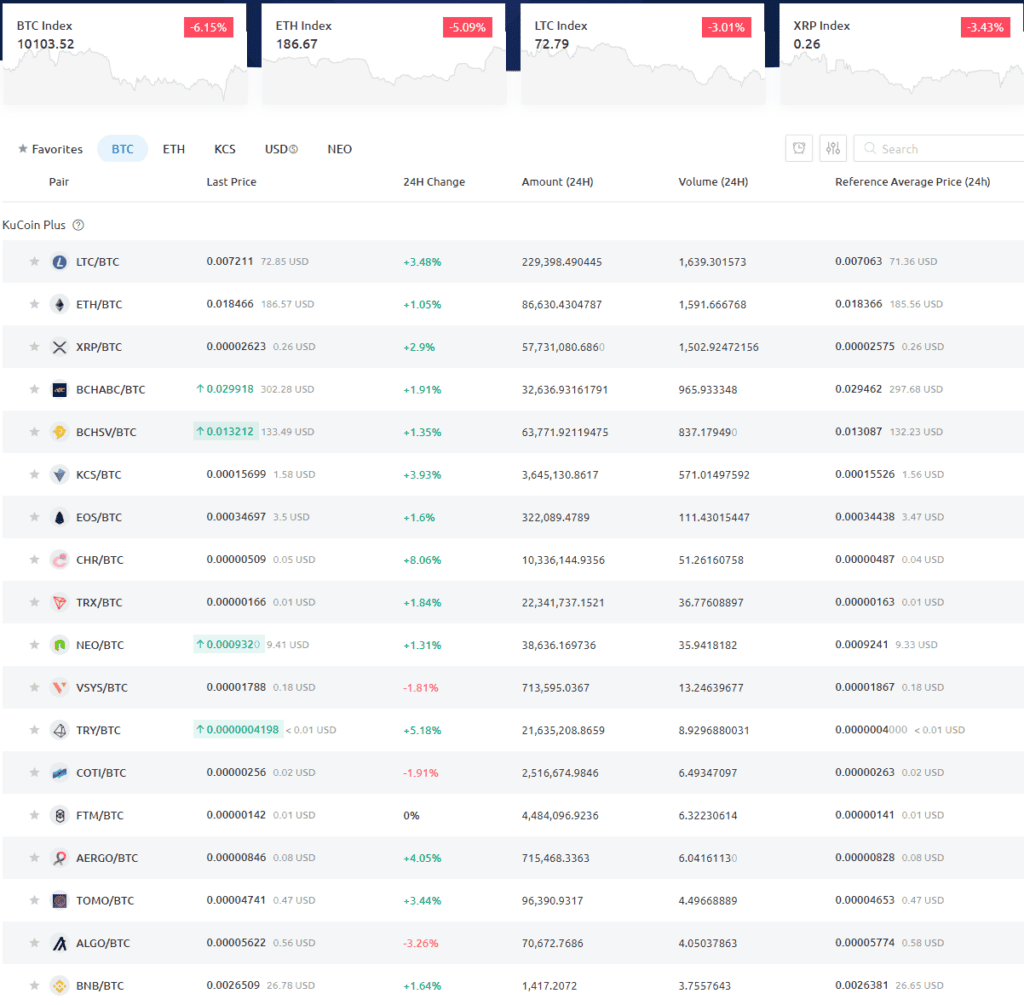Click the TRY coin icon
1024x1005 pixels.
(59, 730)
